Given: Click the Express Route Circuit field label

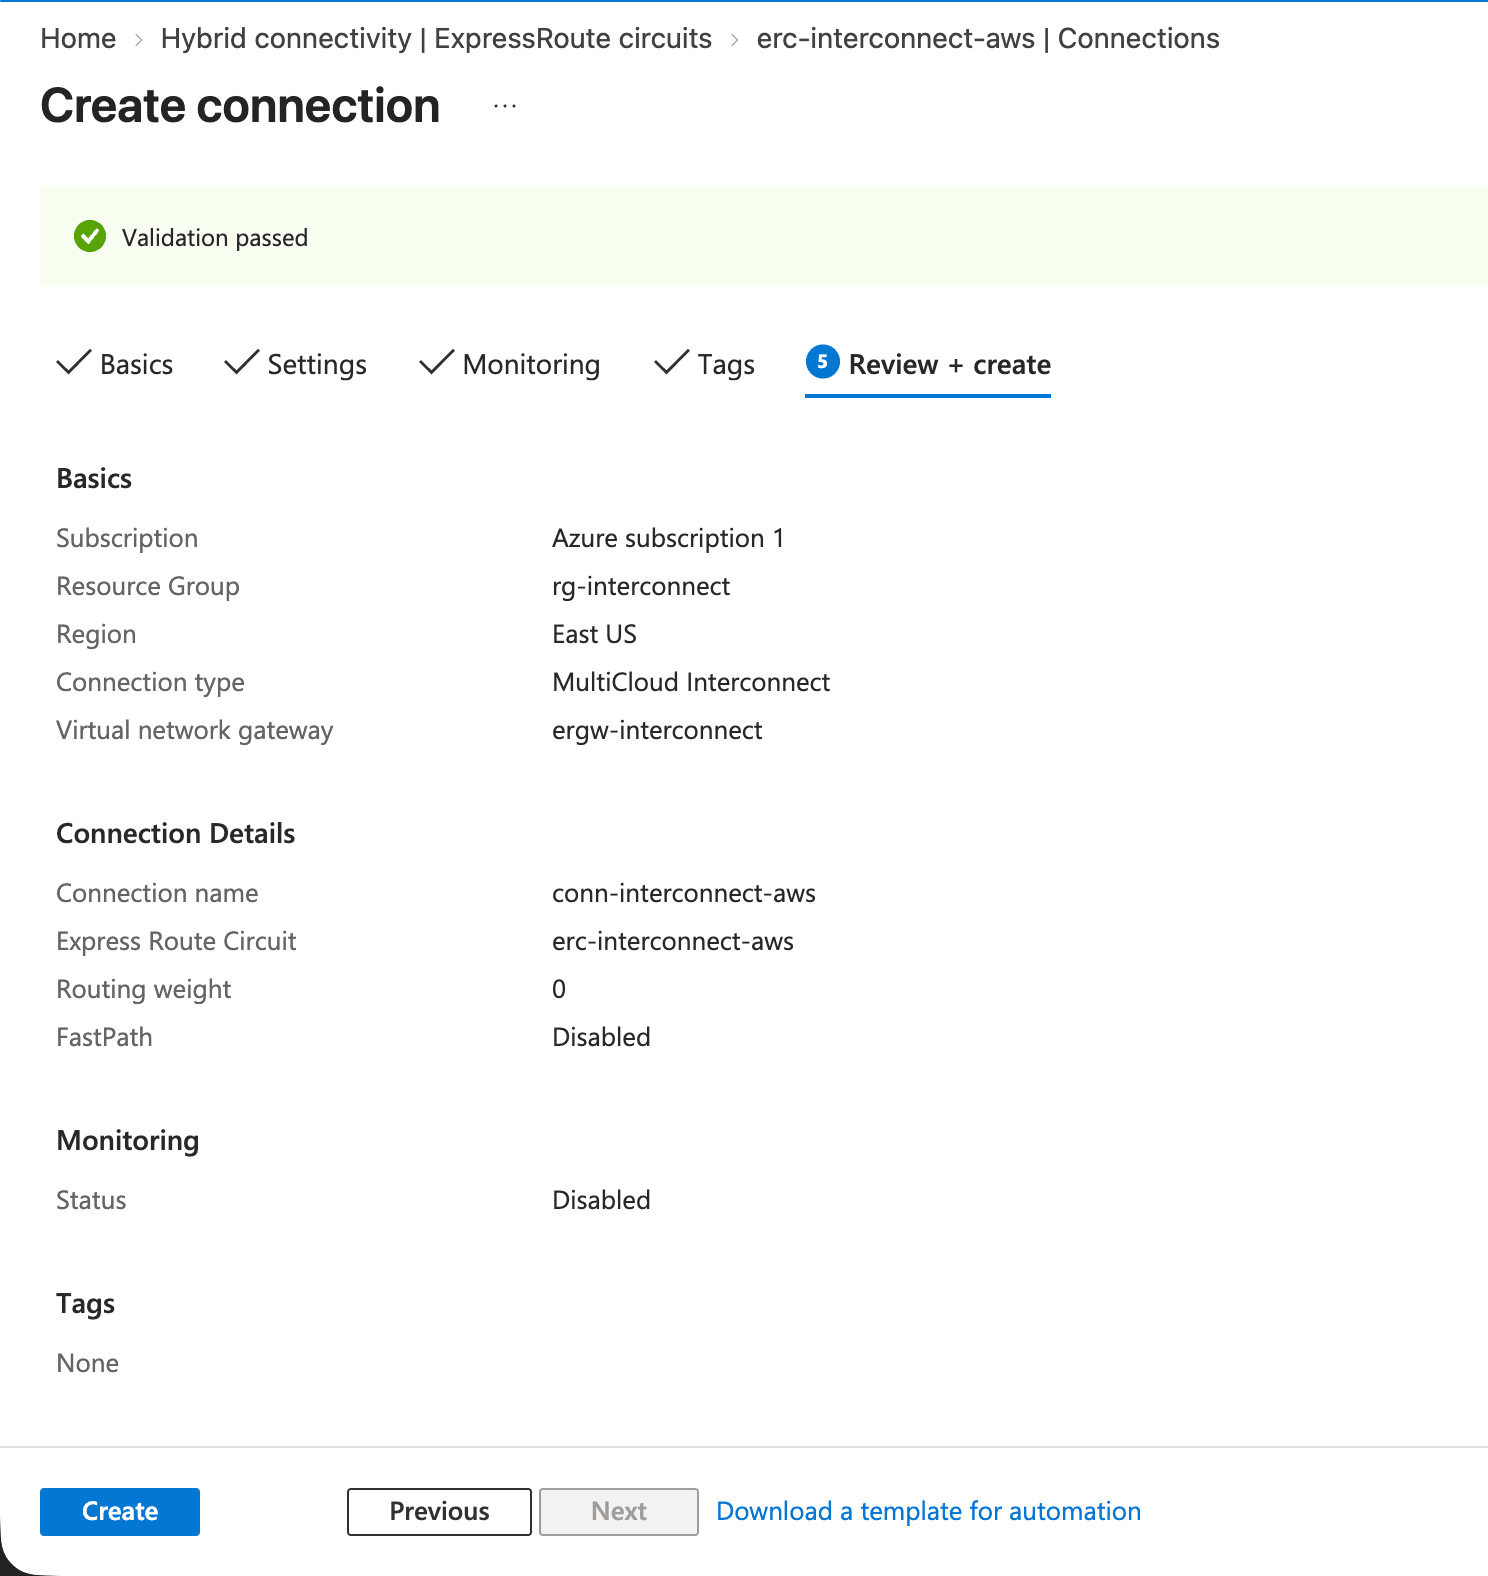Looking at the screenshot, I should 176,941.
